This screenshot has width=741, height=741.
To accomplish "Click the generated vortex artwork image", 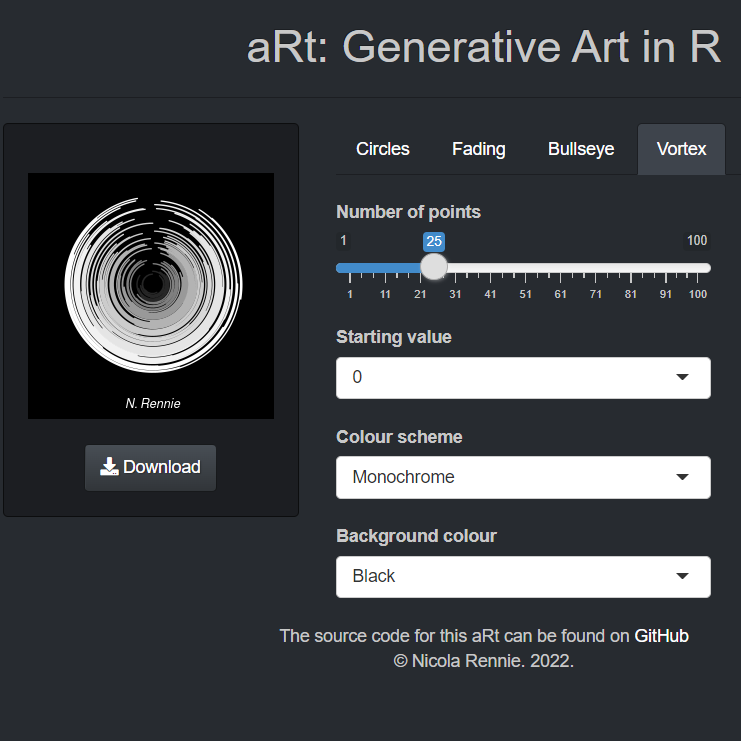I will (151, 296).
